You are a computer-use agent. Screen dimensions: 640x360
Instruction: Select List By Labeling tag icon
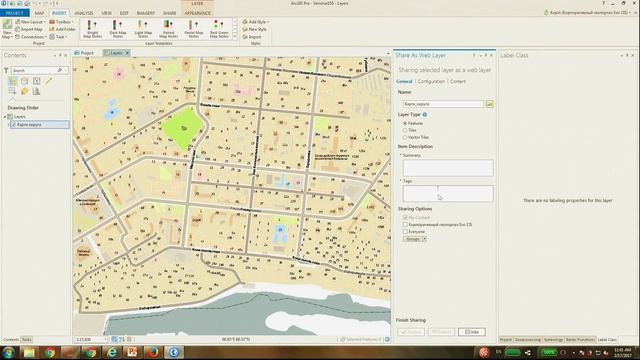tap(24, 91)
